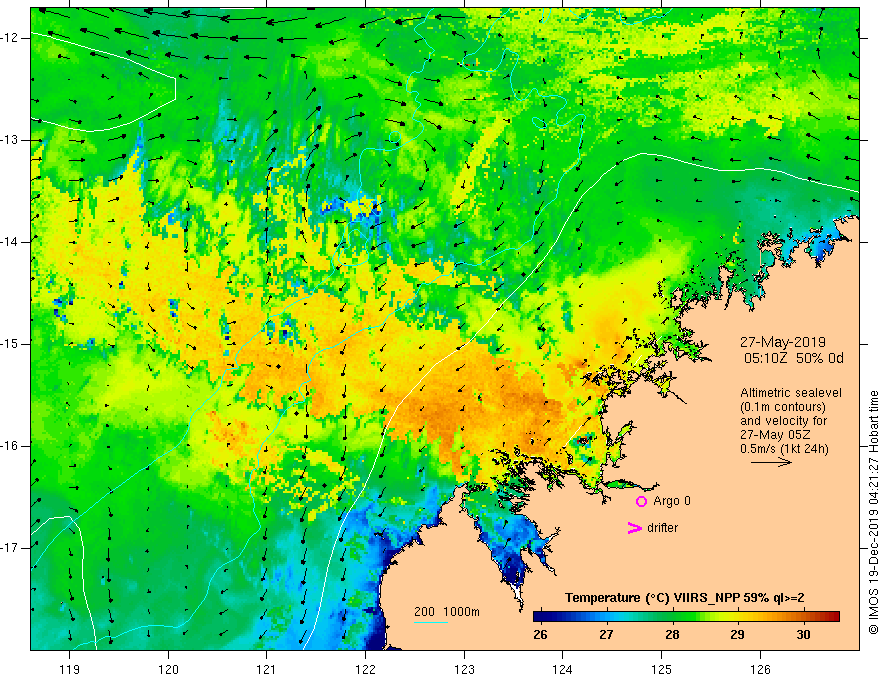Screen dimensions: 880x680
Task: Click the longitude axis label 122
Action: (x=365, y=669)
